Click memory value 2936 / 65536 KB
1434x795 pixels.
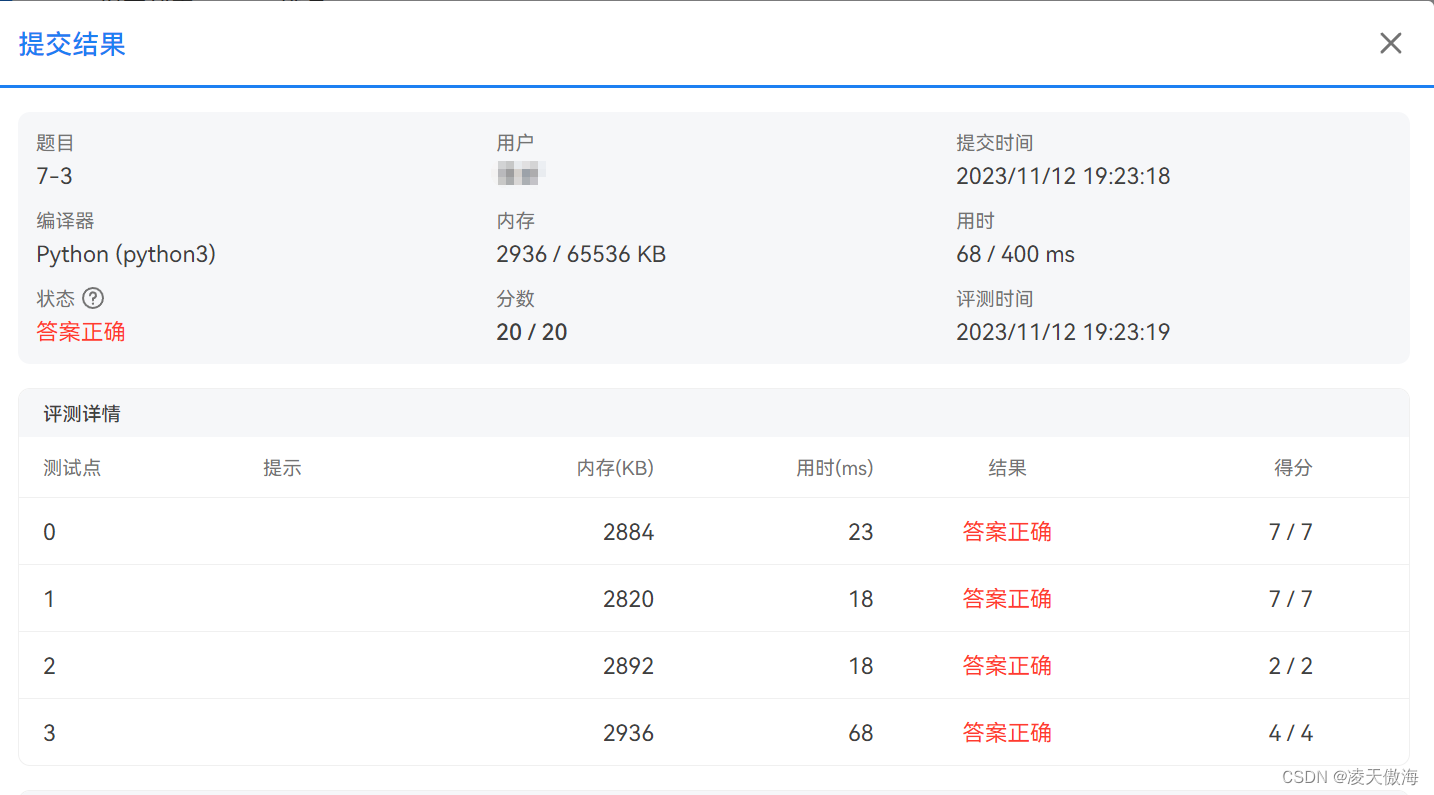pos(581,254)
